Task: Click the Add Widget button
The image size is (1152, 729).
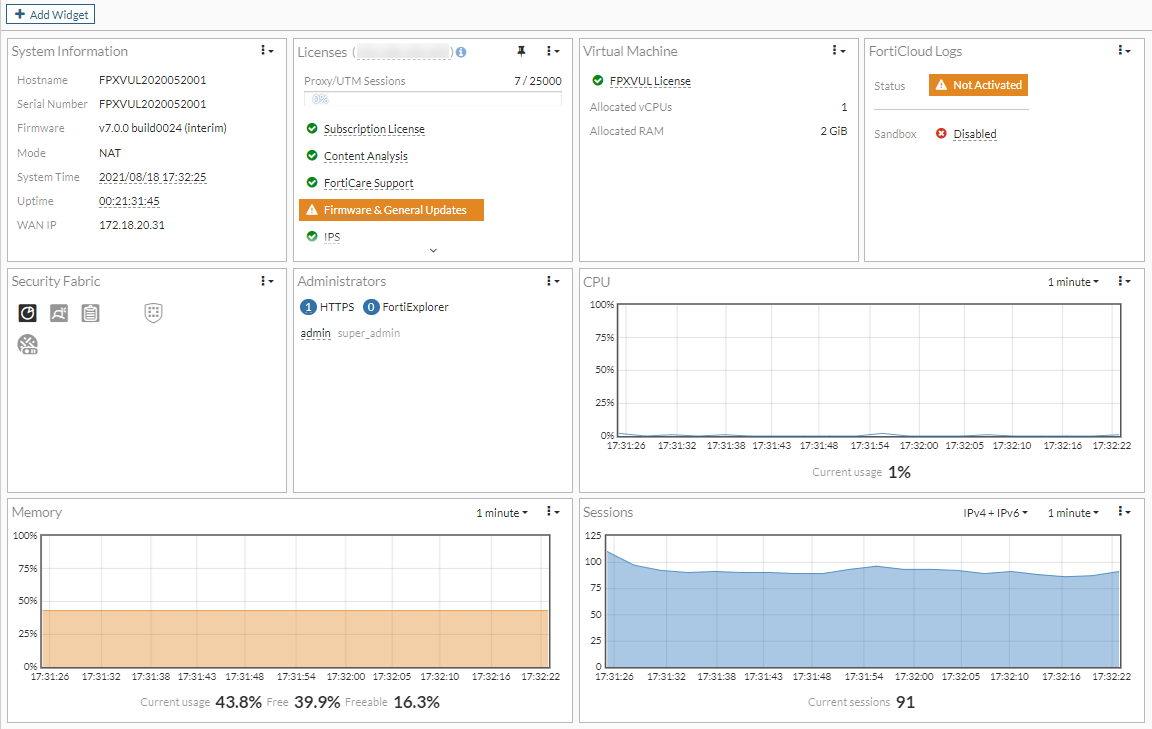Action: click(51, 15)
